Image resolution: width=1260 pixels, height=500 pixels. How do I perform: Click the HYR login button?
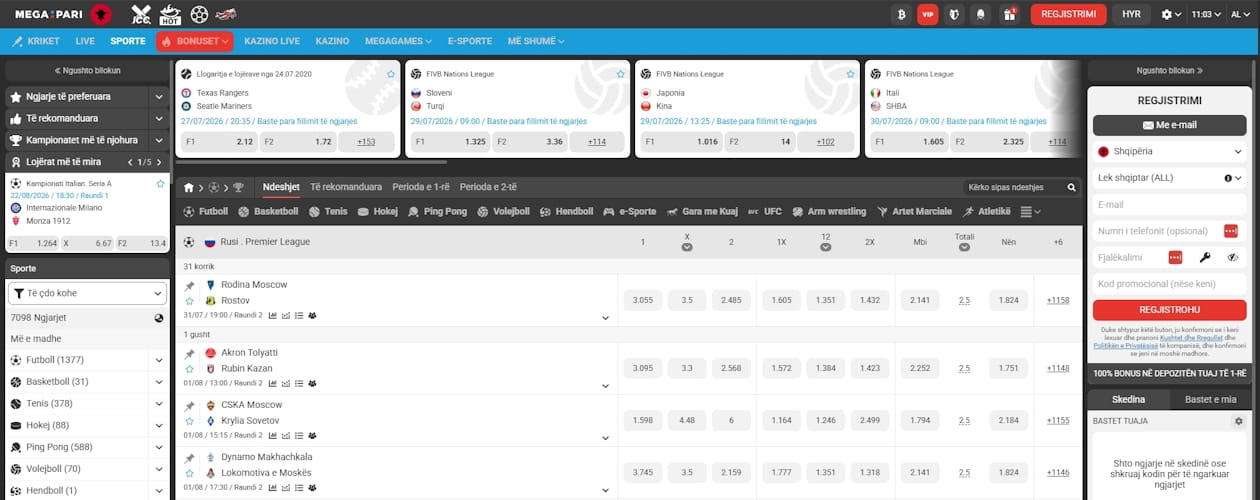(x=1131, y=15)
